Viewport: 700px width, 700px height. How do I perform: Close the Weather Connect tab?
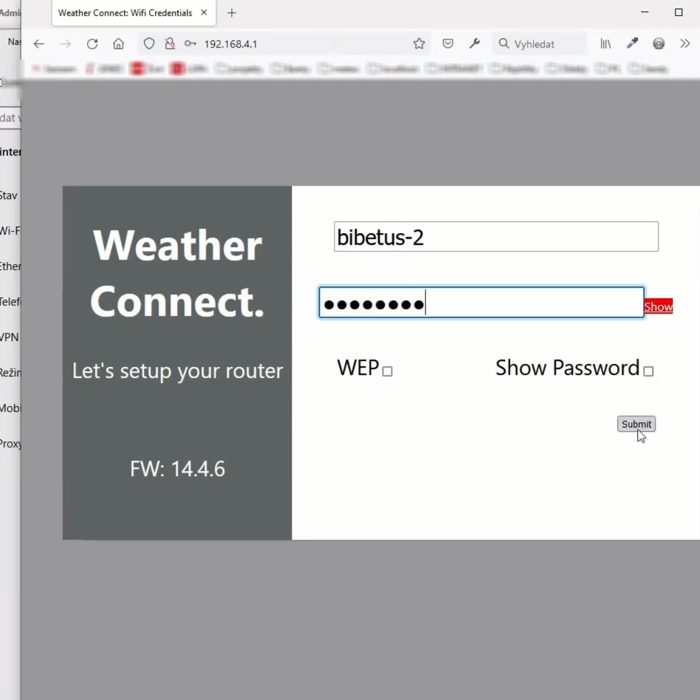[205, 13]
